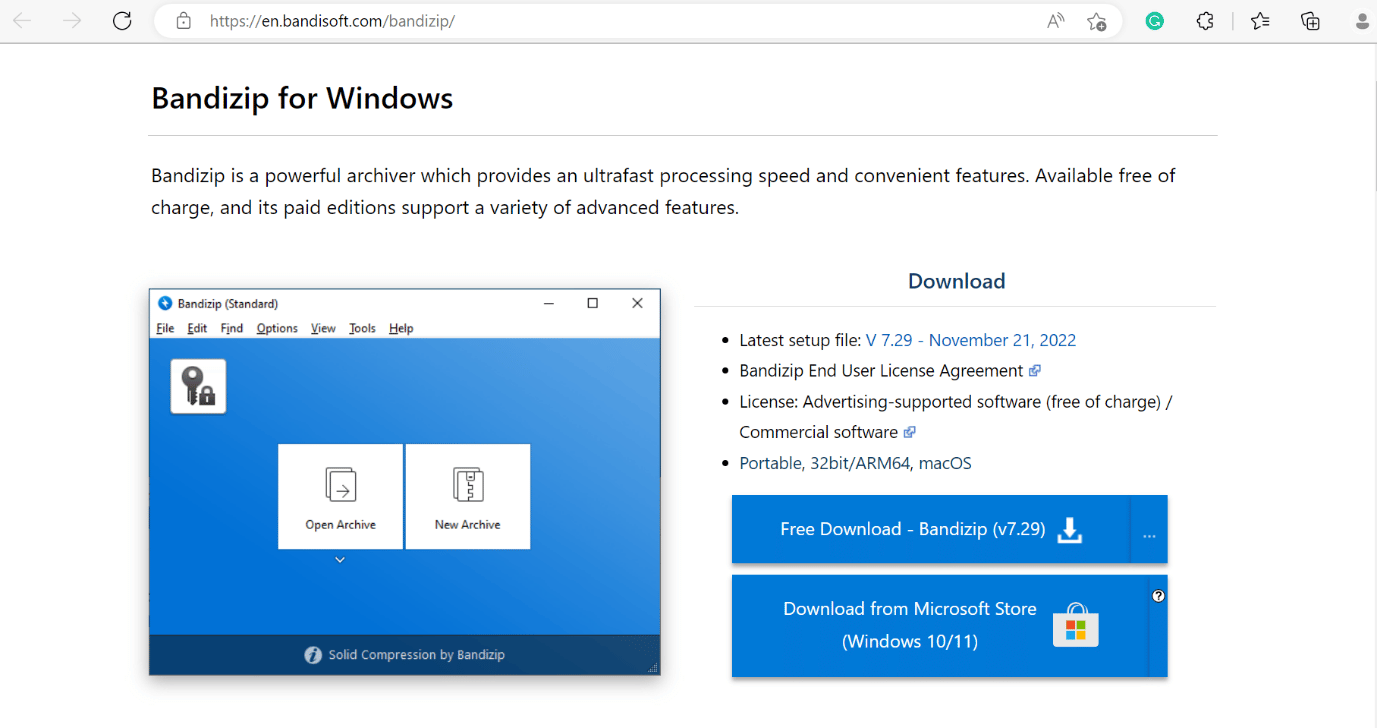Open the Portable download link

(x=770, y=463)
